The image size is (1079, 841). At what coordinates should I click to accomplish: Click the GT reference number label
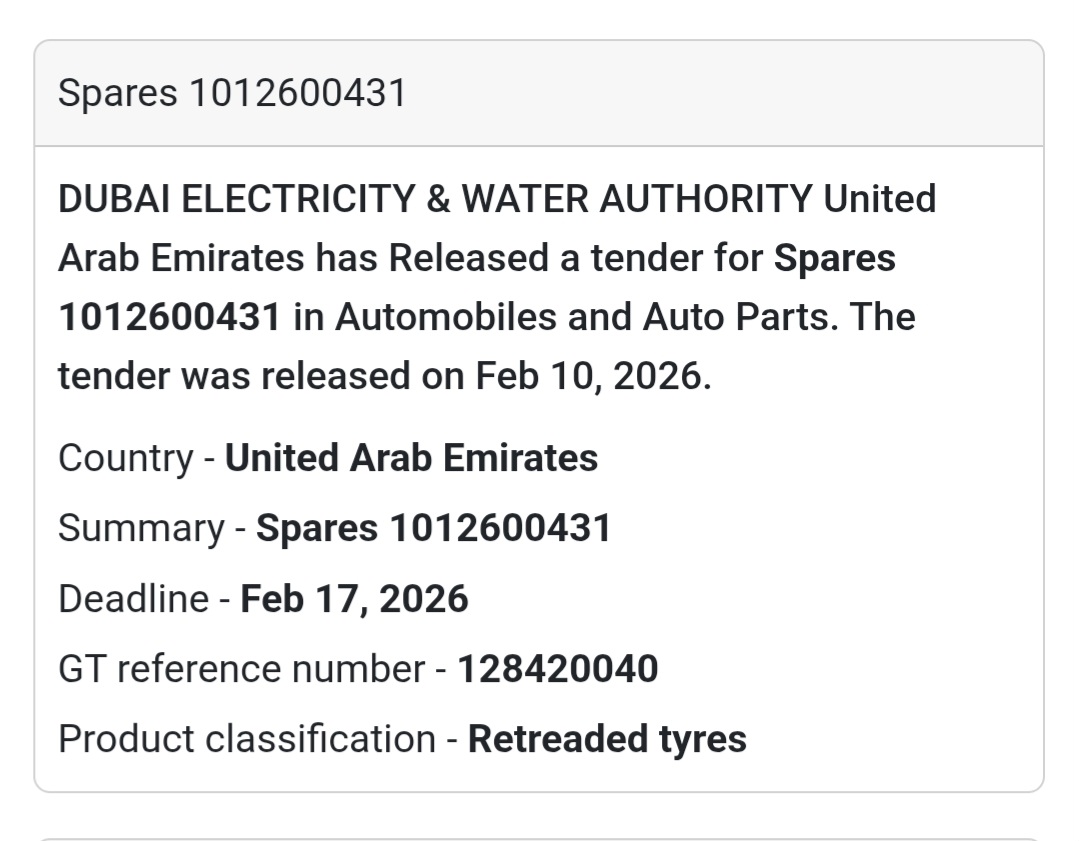click(241, 669)
